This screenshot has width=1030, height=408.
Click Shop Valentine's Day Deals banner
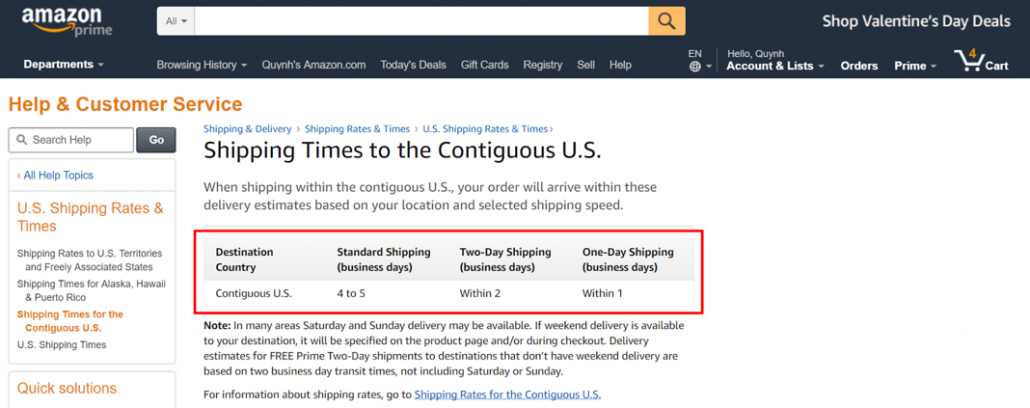(916, 21)
